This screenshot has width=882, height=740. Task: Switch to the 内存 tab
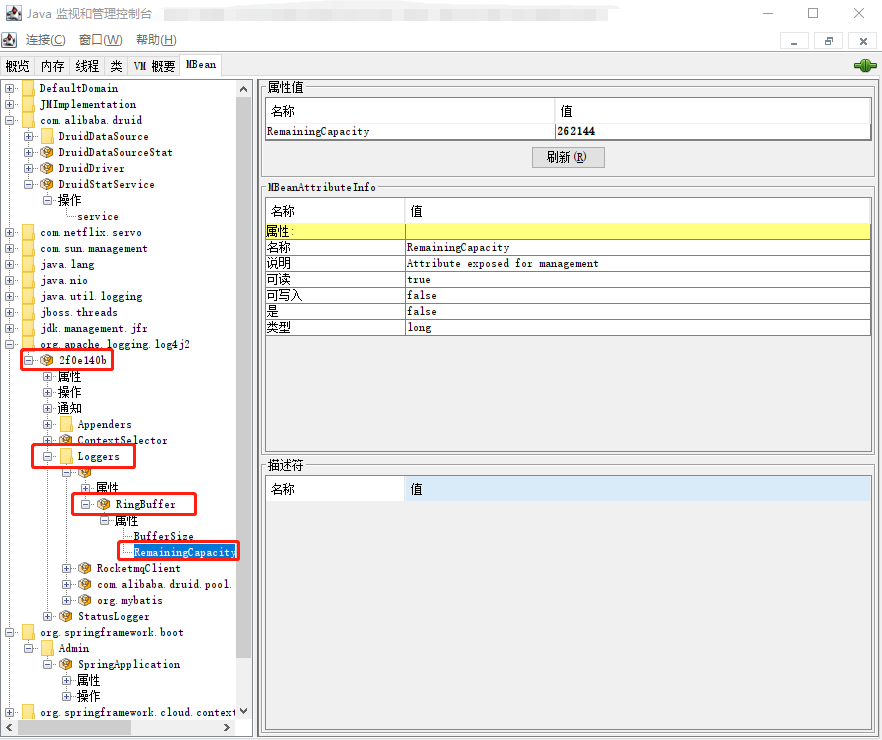pyautogui.click(x=52, y=66)
